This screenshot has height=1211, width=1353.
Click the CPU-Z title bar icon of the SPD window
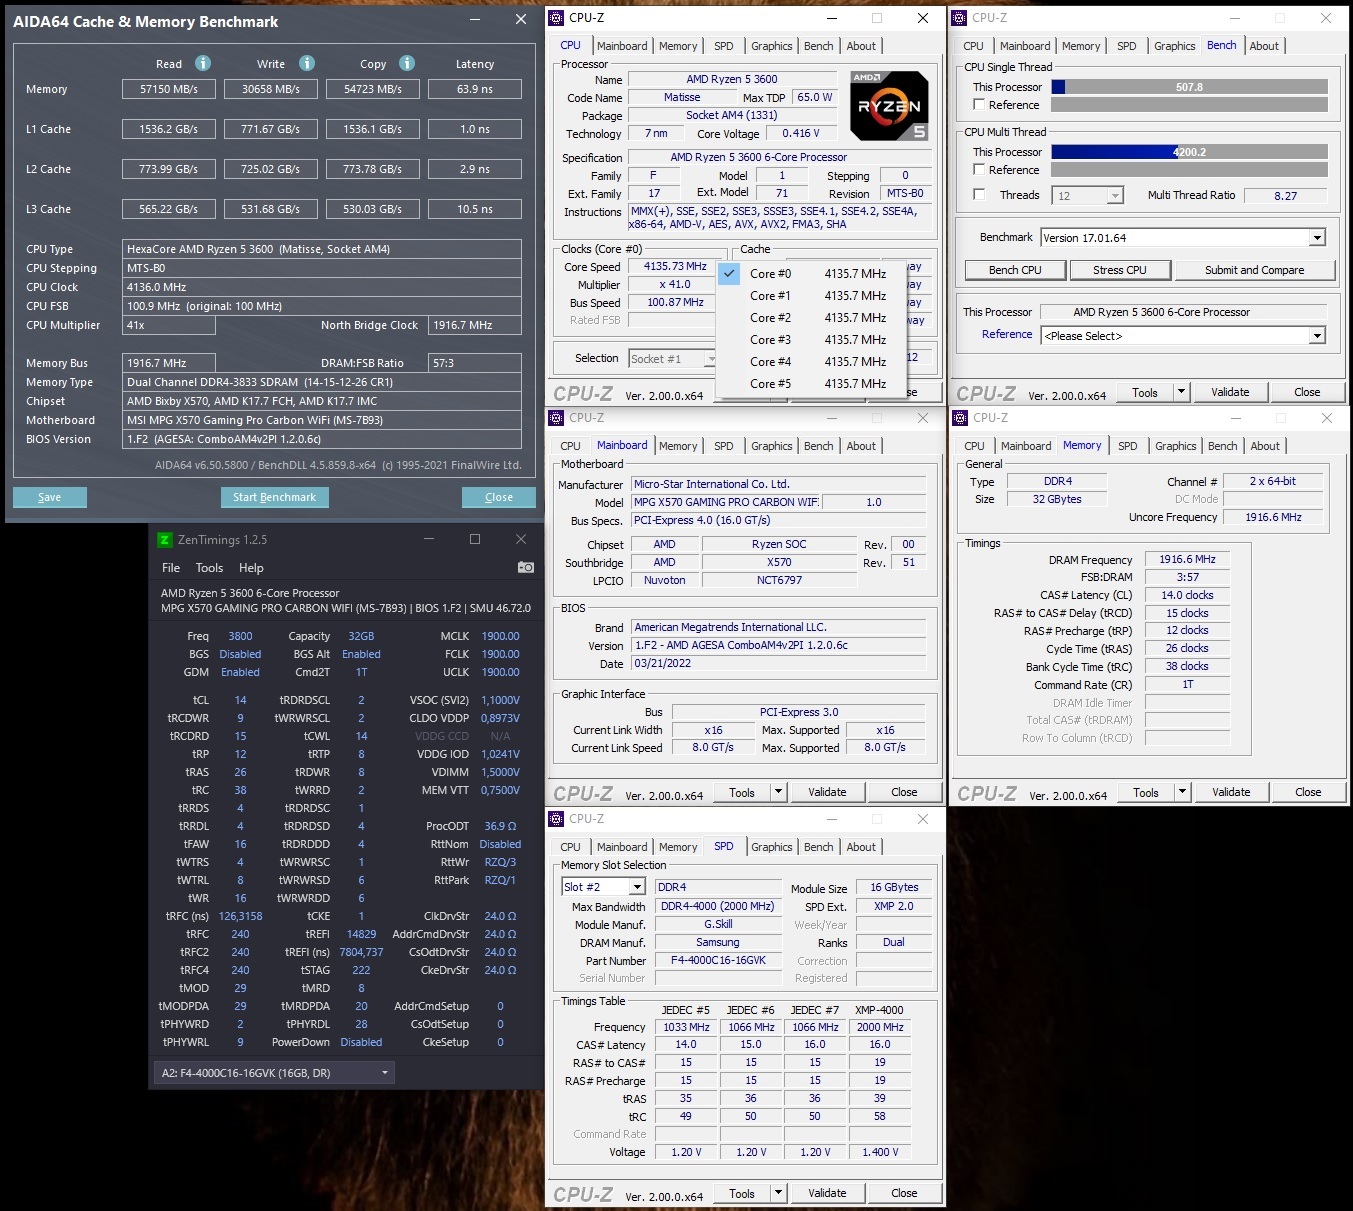pyautogui.click(x=557, y=819)
